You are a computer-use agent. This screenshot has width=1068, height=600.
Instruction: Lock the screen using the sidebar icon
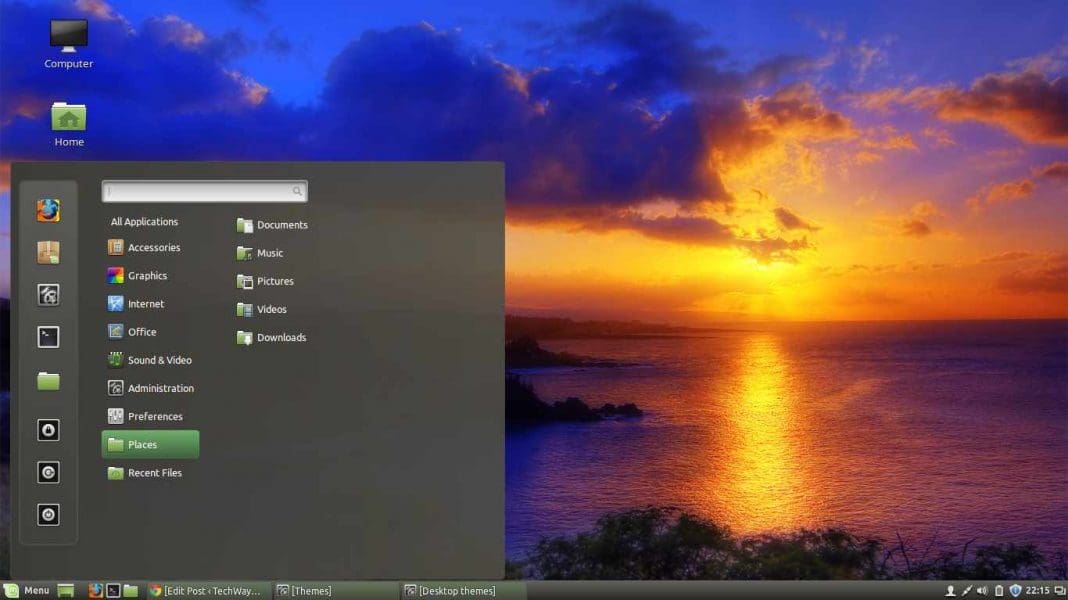[47, 430]
